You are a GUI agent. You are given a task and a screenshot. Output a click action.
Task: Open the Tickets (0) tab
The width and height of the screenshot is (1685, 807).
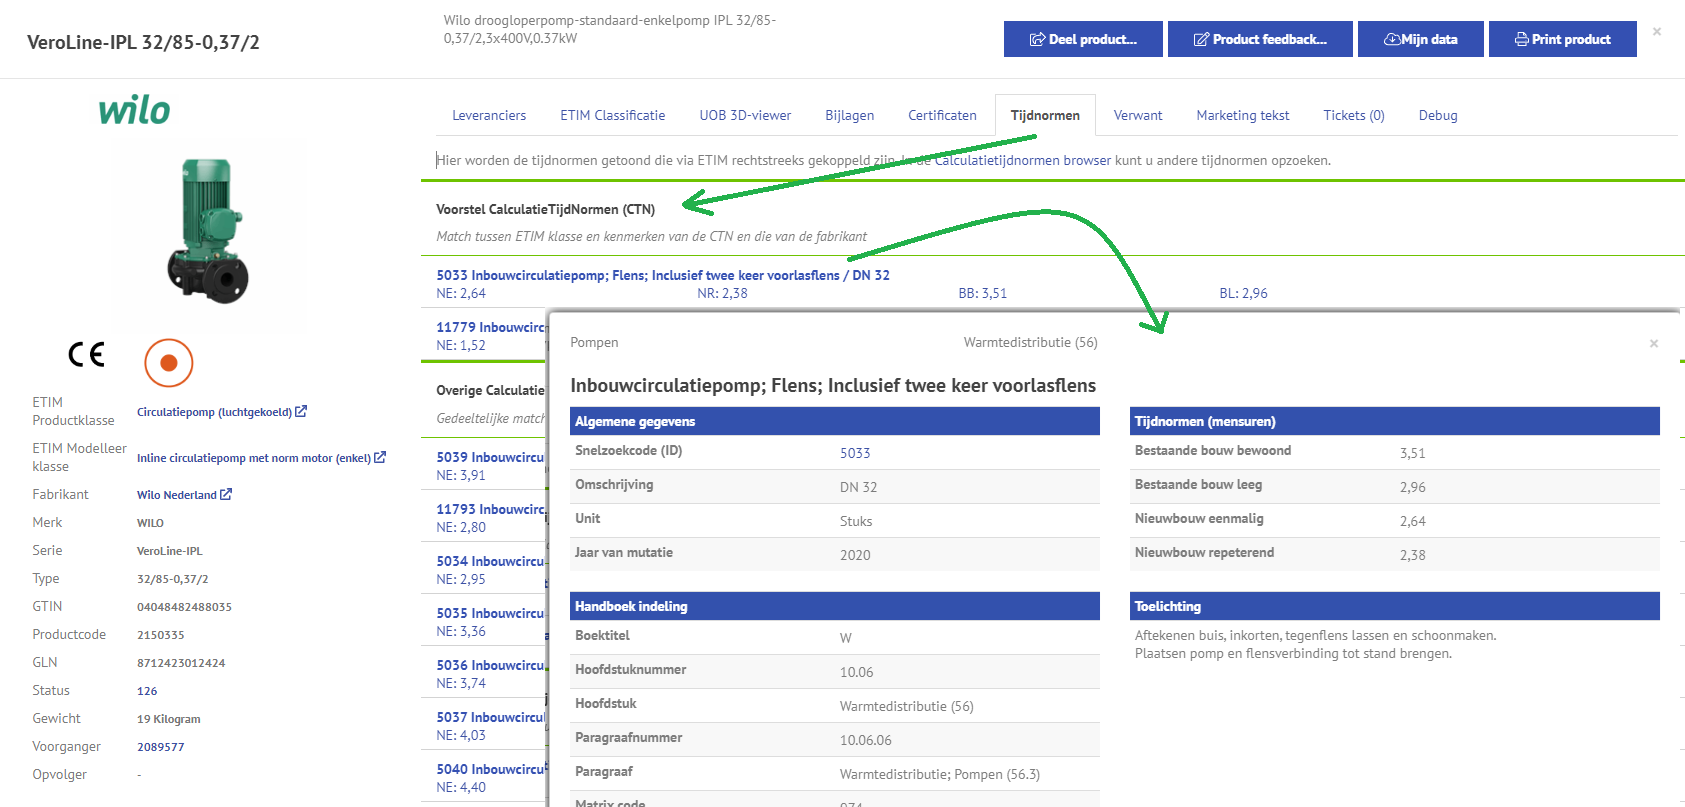tap(1353, 116)
